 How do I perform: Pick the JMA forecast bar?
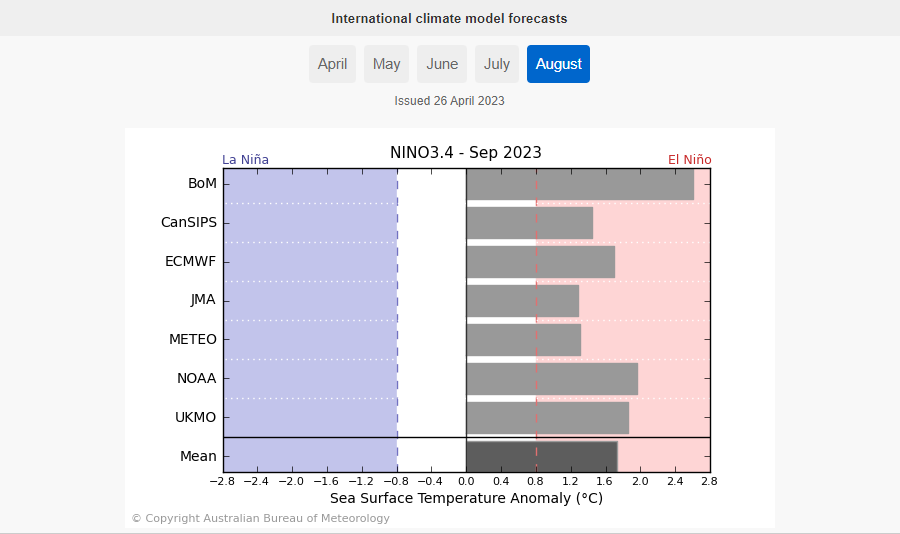[x=522, y=300]
